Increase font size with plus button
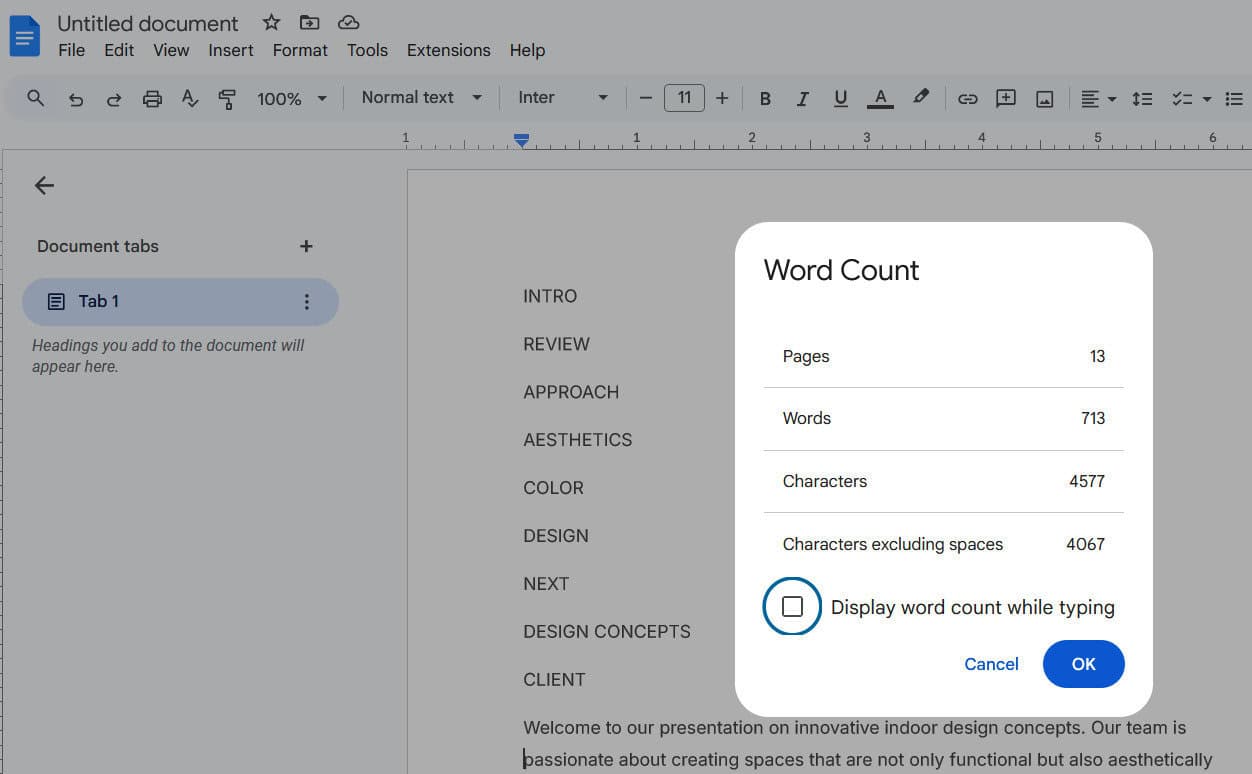The height and width of the screenshot is (774, 1252). point(722,98)
